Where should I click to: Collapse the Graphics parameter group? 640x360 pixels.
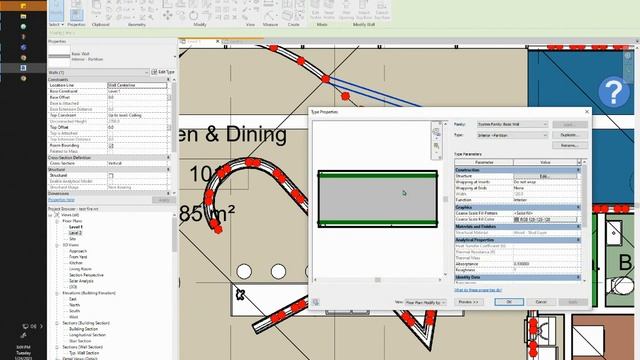[x=578, y=207]
